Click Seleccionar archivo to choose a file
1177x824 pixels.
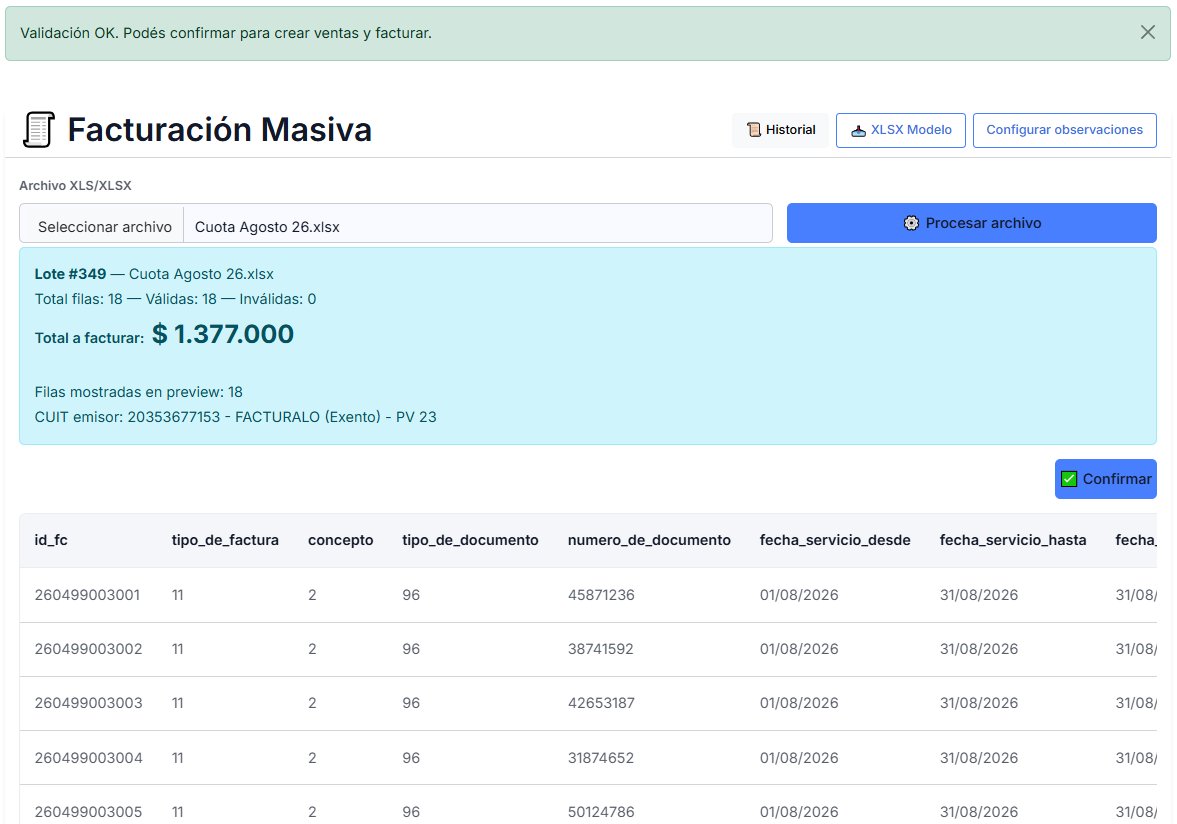(104, 227)
